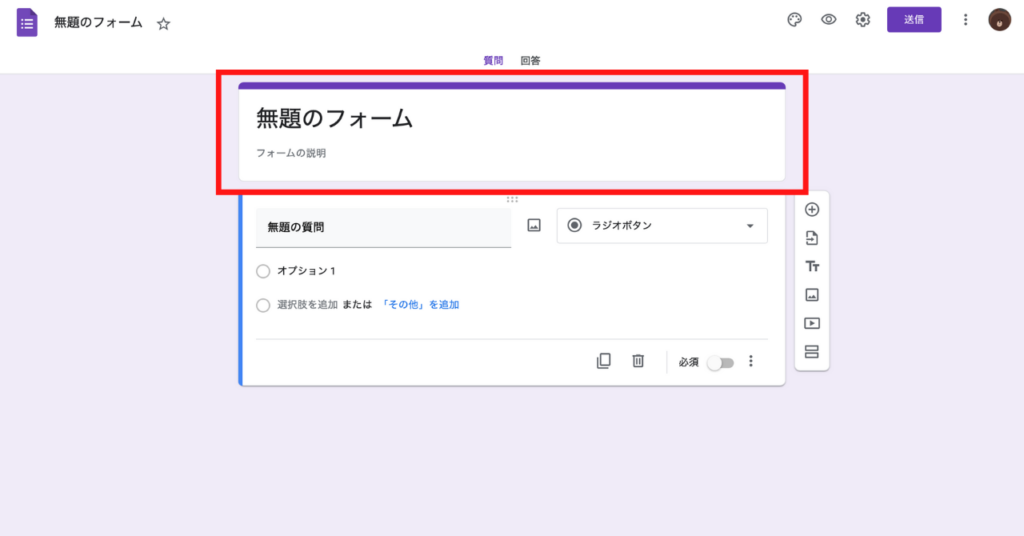
Task: Click the add question plus icon
Action: [812, 210]
